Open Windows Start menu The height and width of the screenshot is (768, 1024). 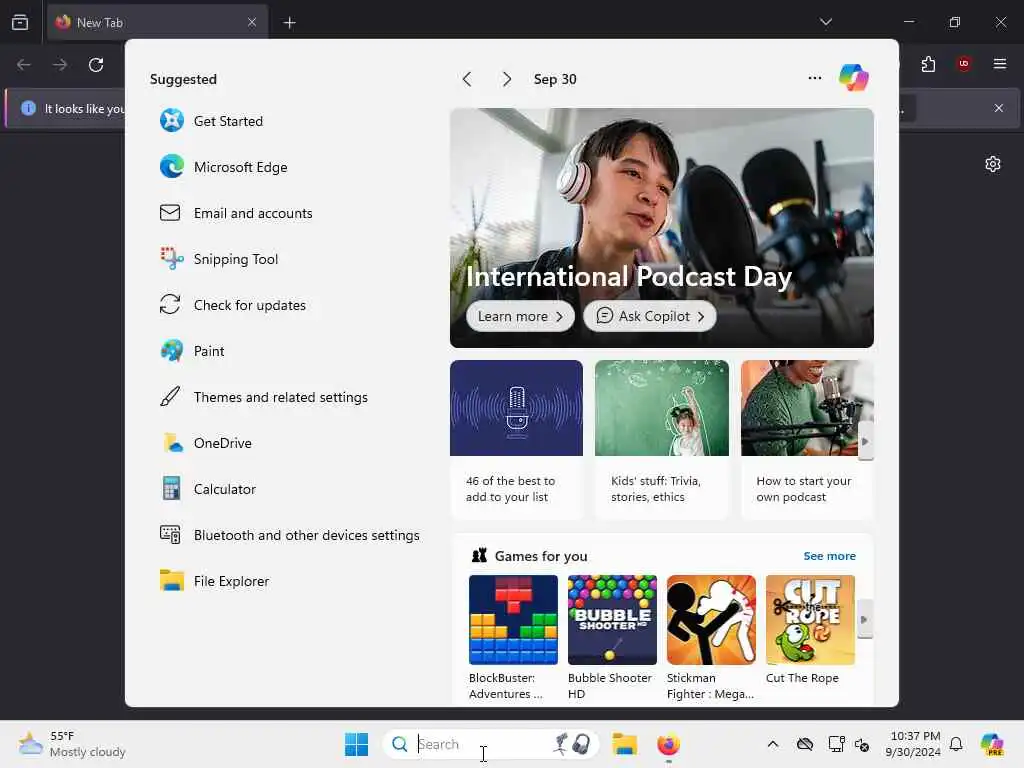coord(357,744)
